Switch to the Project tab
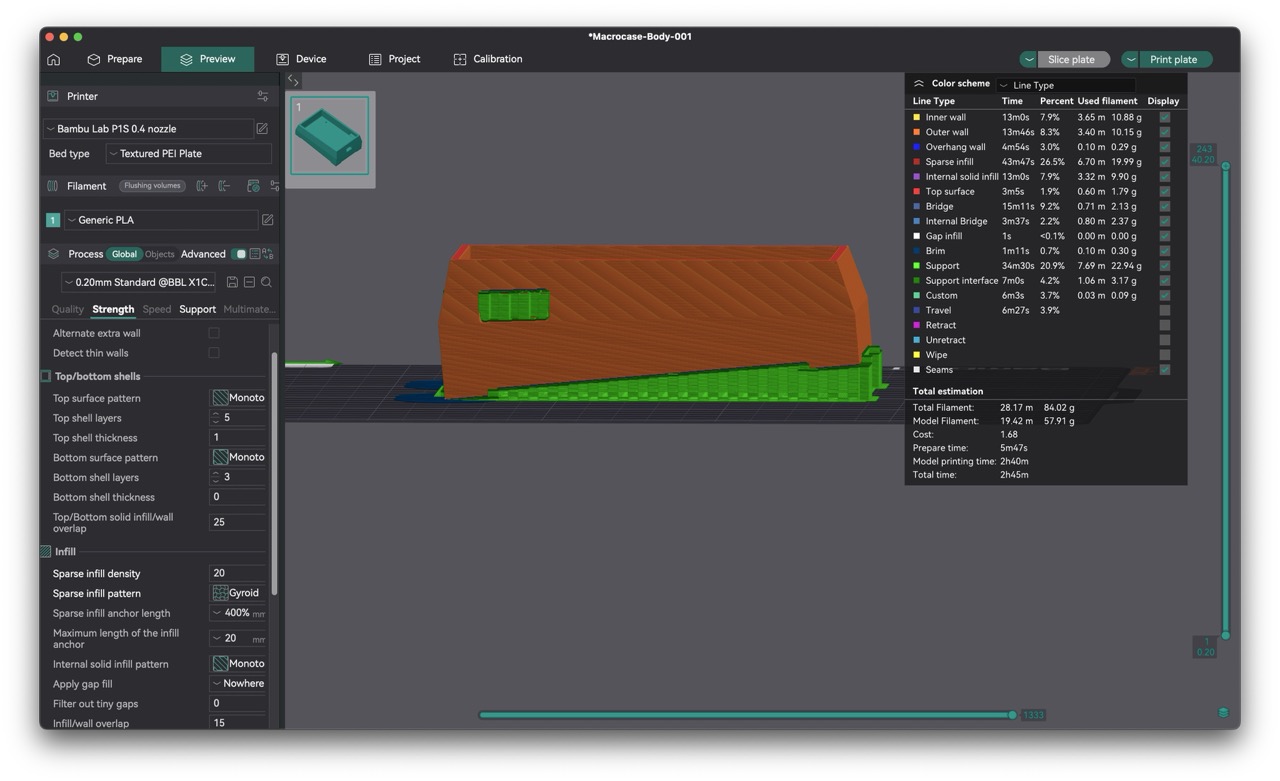 tap(394, 59)
